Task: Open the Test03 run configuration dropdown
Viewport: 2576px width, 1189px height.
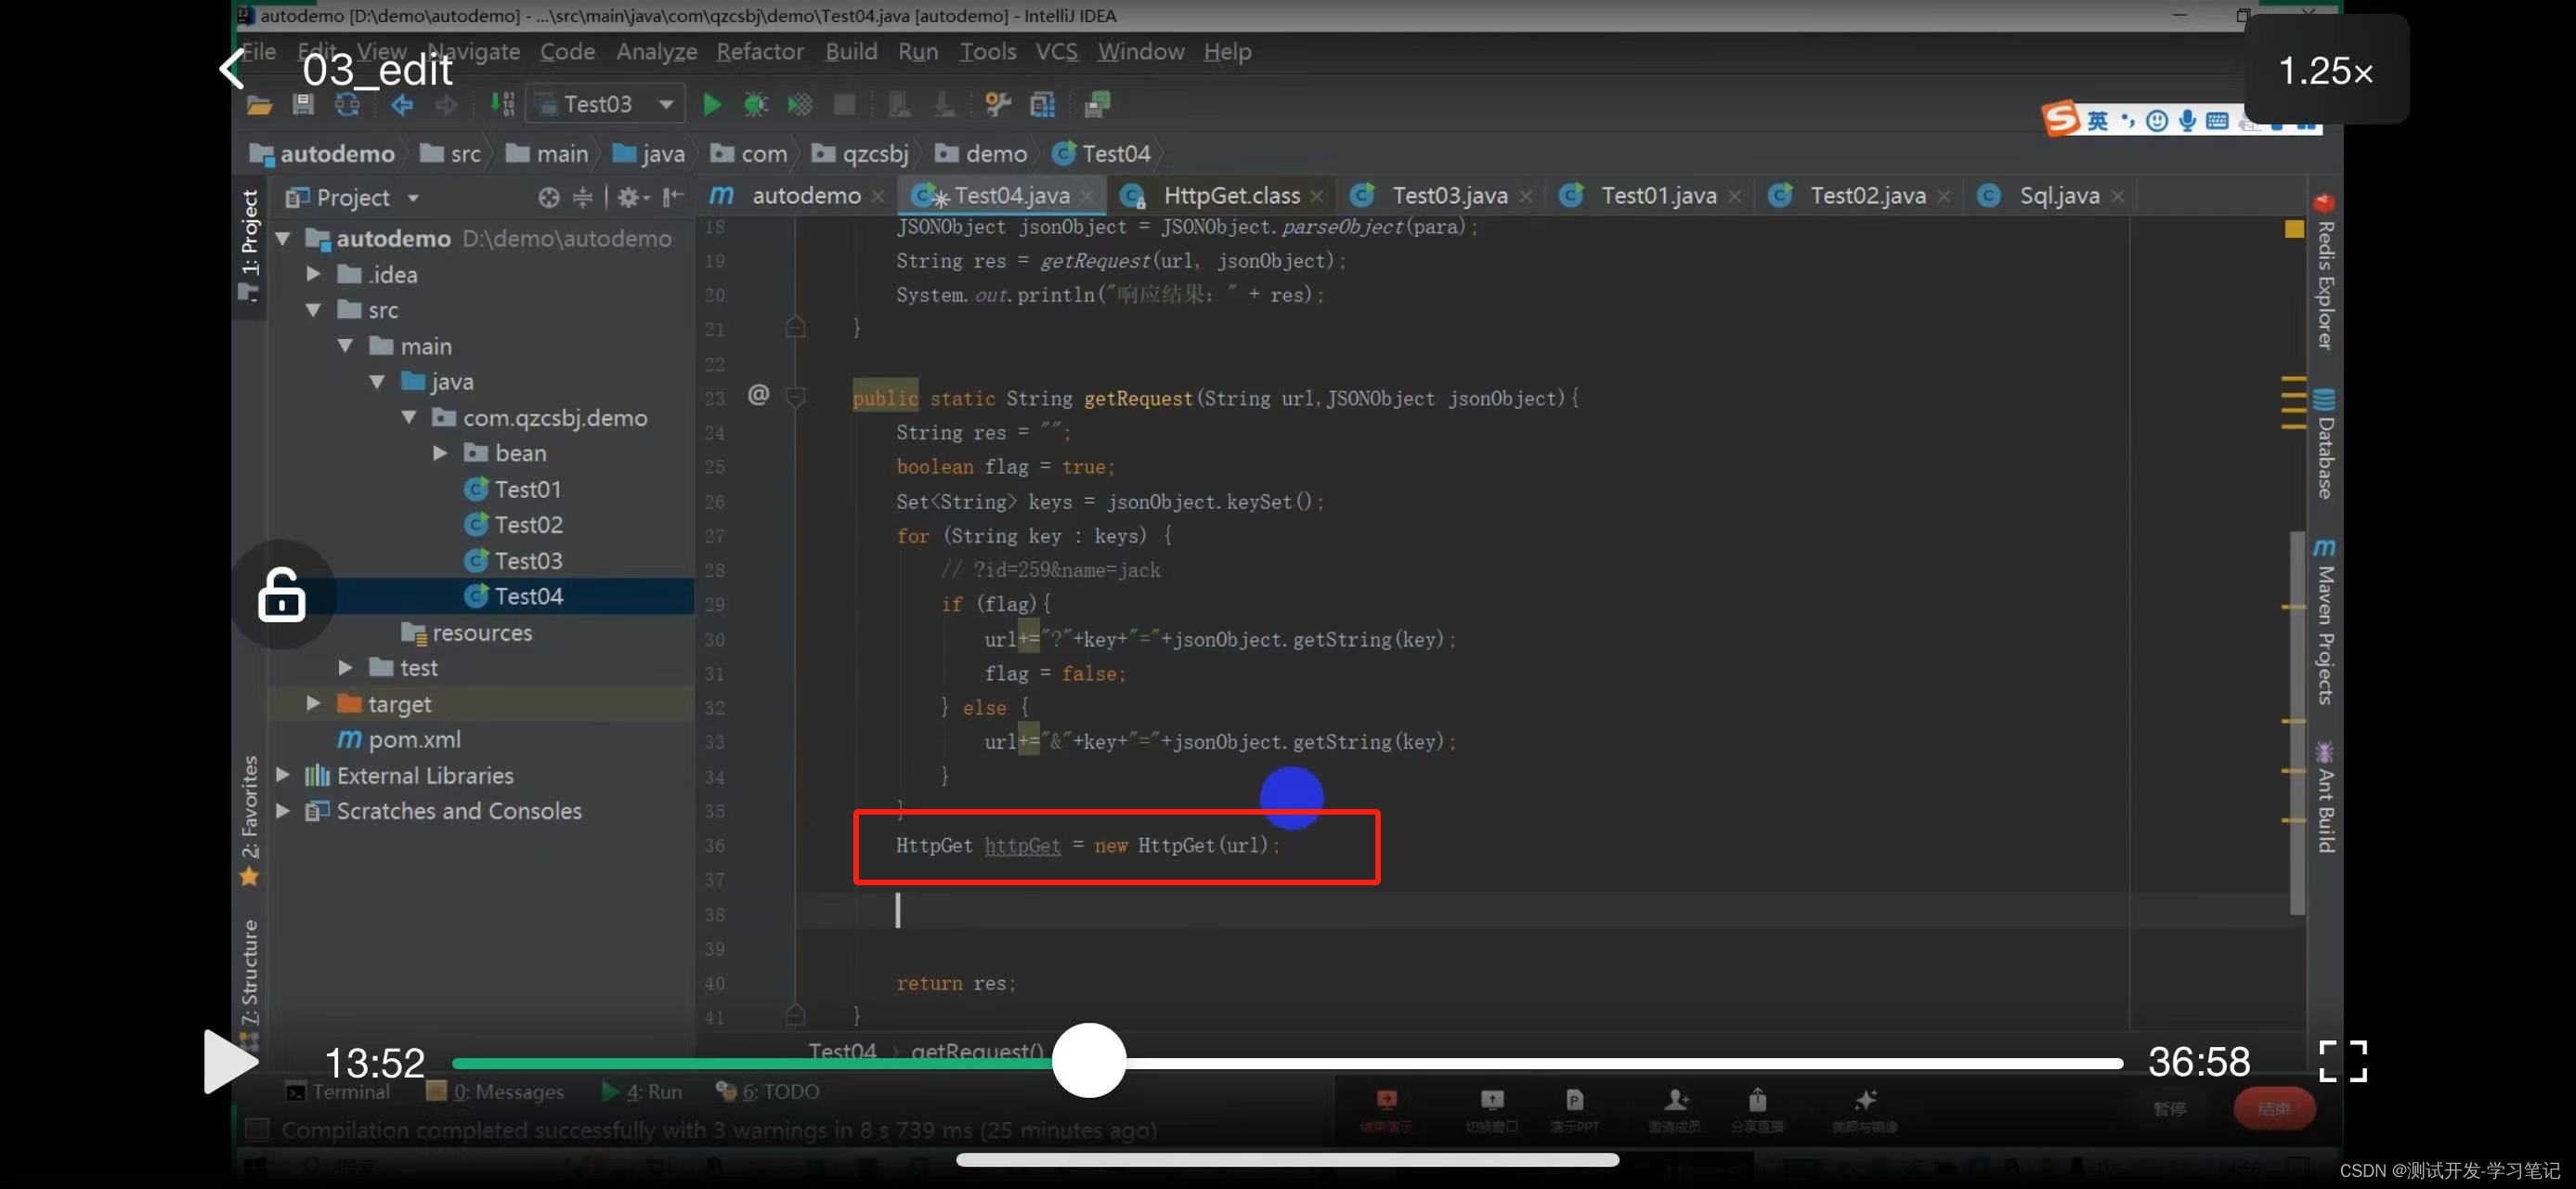Action: pos(605,104)
